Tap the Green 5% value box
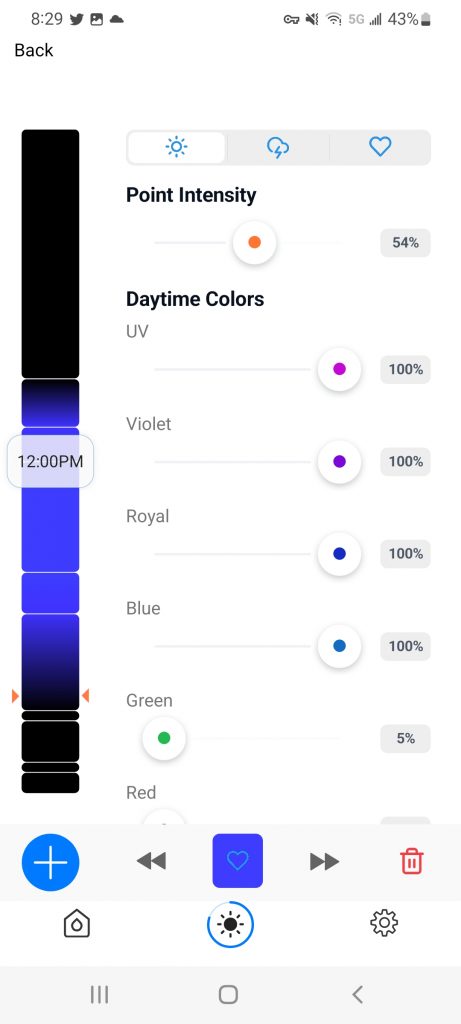 point(405,739)
